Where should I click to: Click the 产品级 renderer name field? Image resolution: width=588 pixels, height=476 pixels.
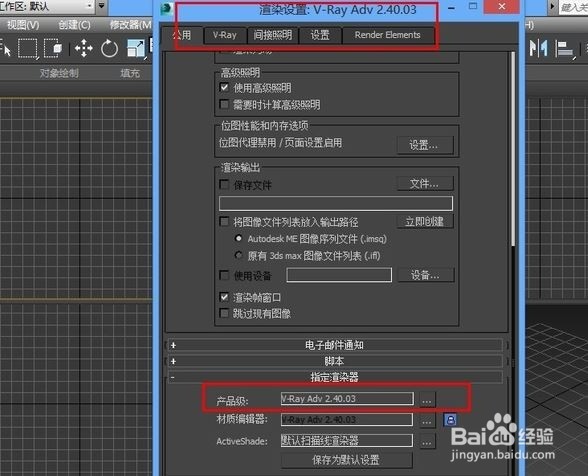(x=347, y=399)
